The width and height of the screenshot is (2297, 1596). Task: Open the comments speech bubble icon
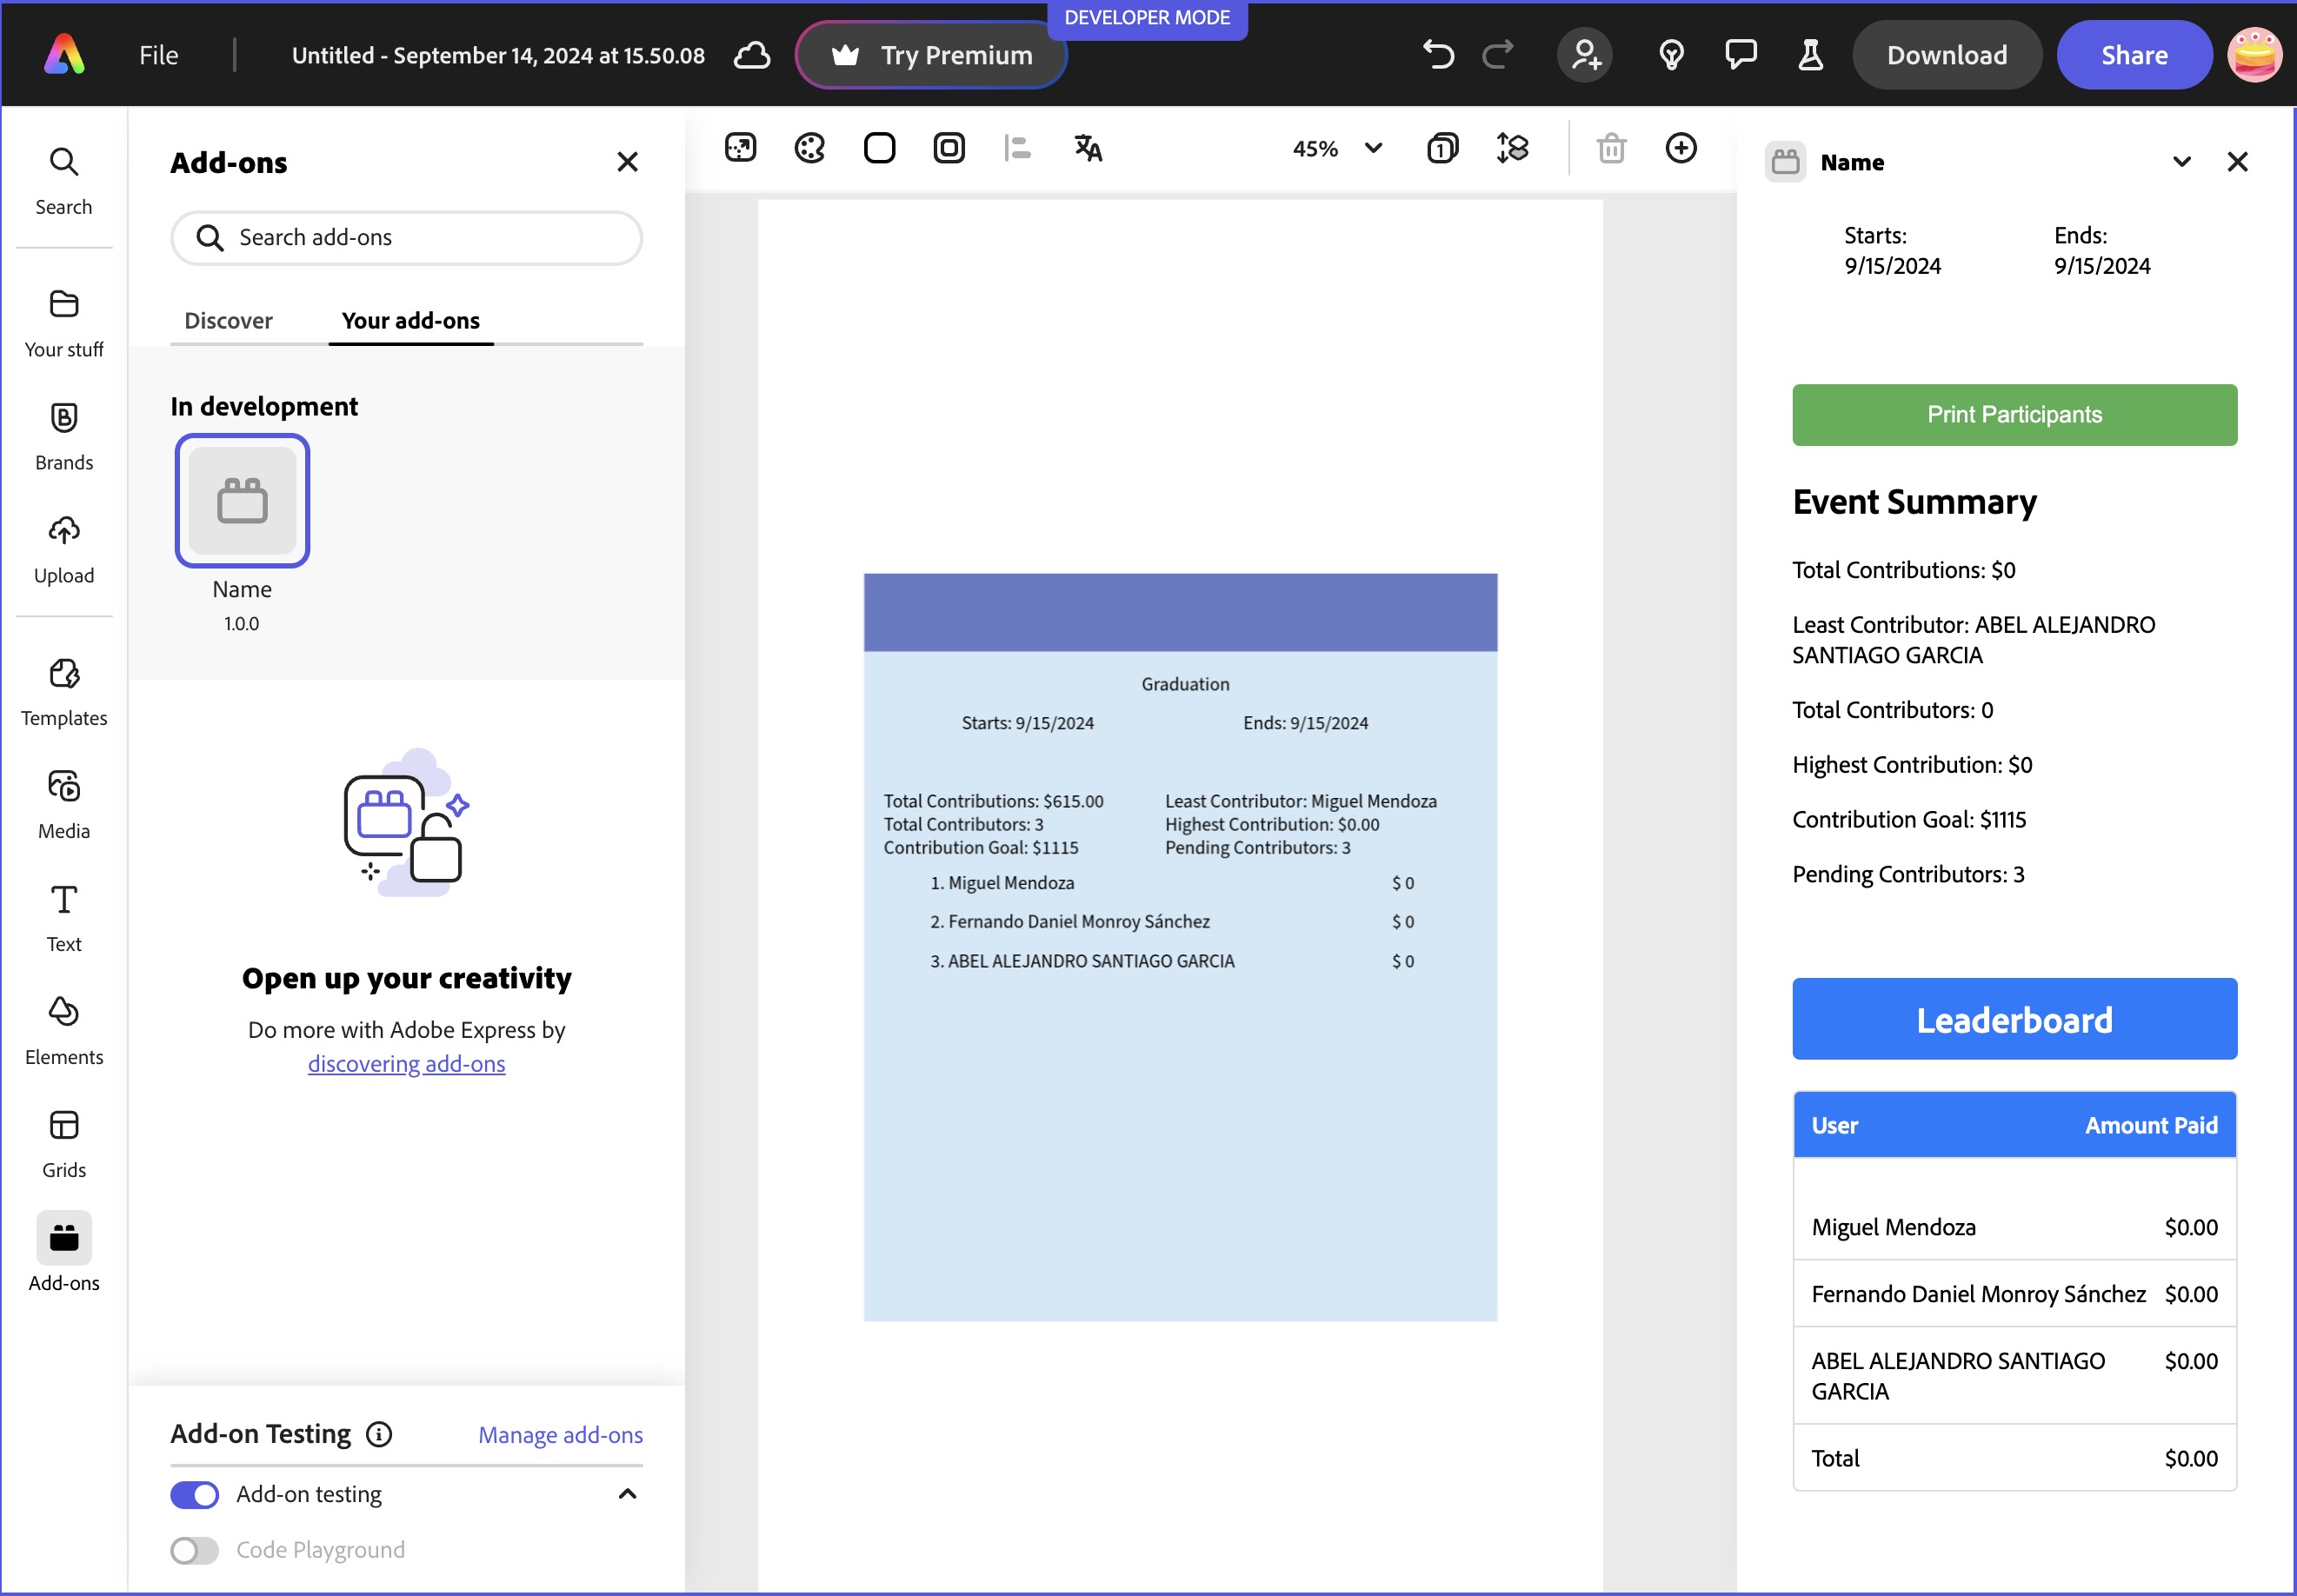pyautogui.click(x=1740, y=54)
